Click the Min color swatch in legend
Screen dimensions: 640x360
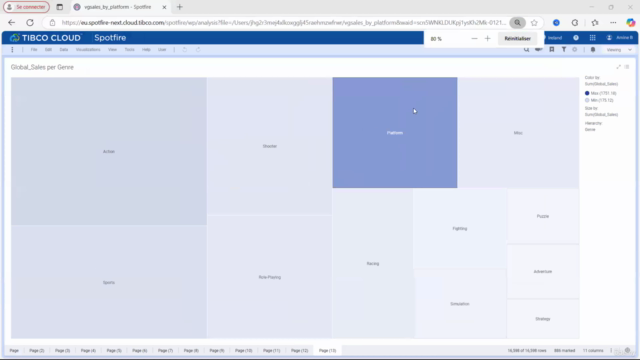coord(587,100)
